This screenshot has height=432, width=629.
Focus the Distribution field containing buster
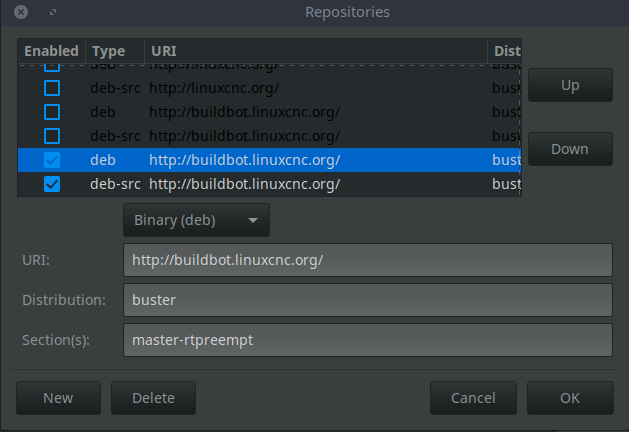pos(368,300)
